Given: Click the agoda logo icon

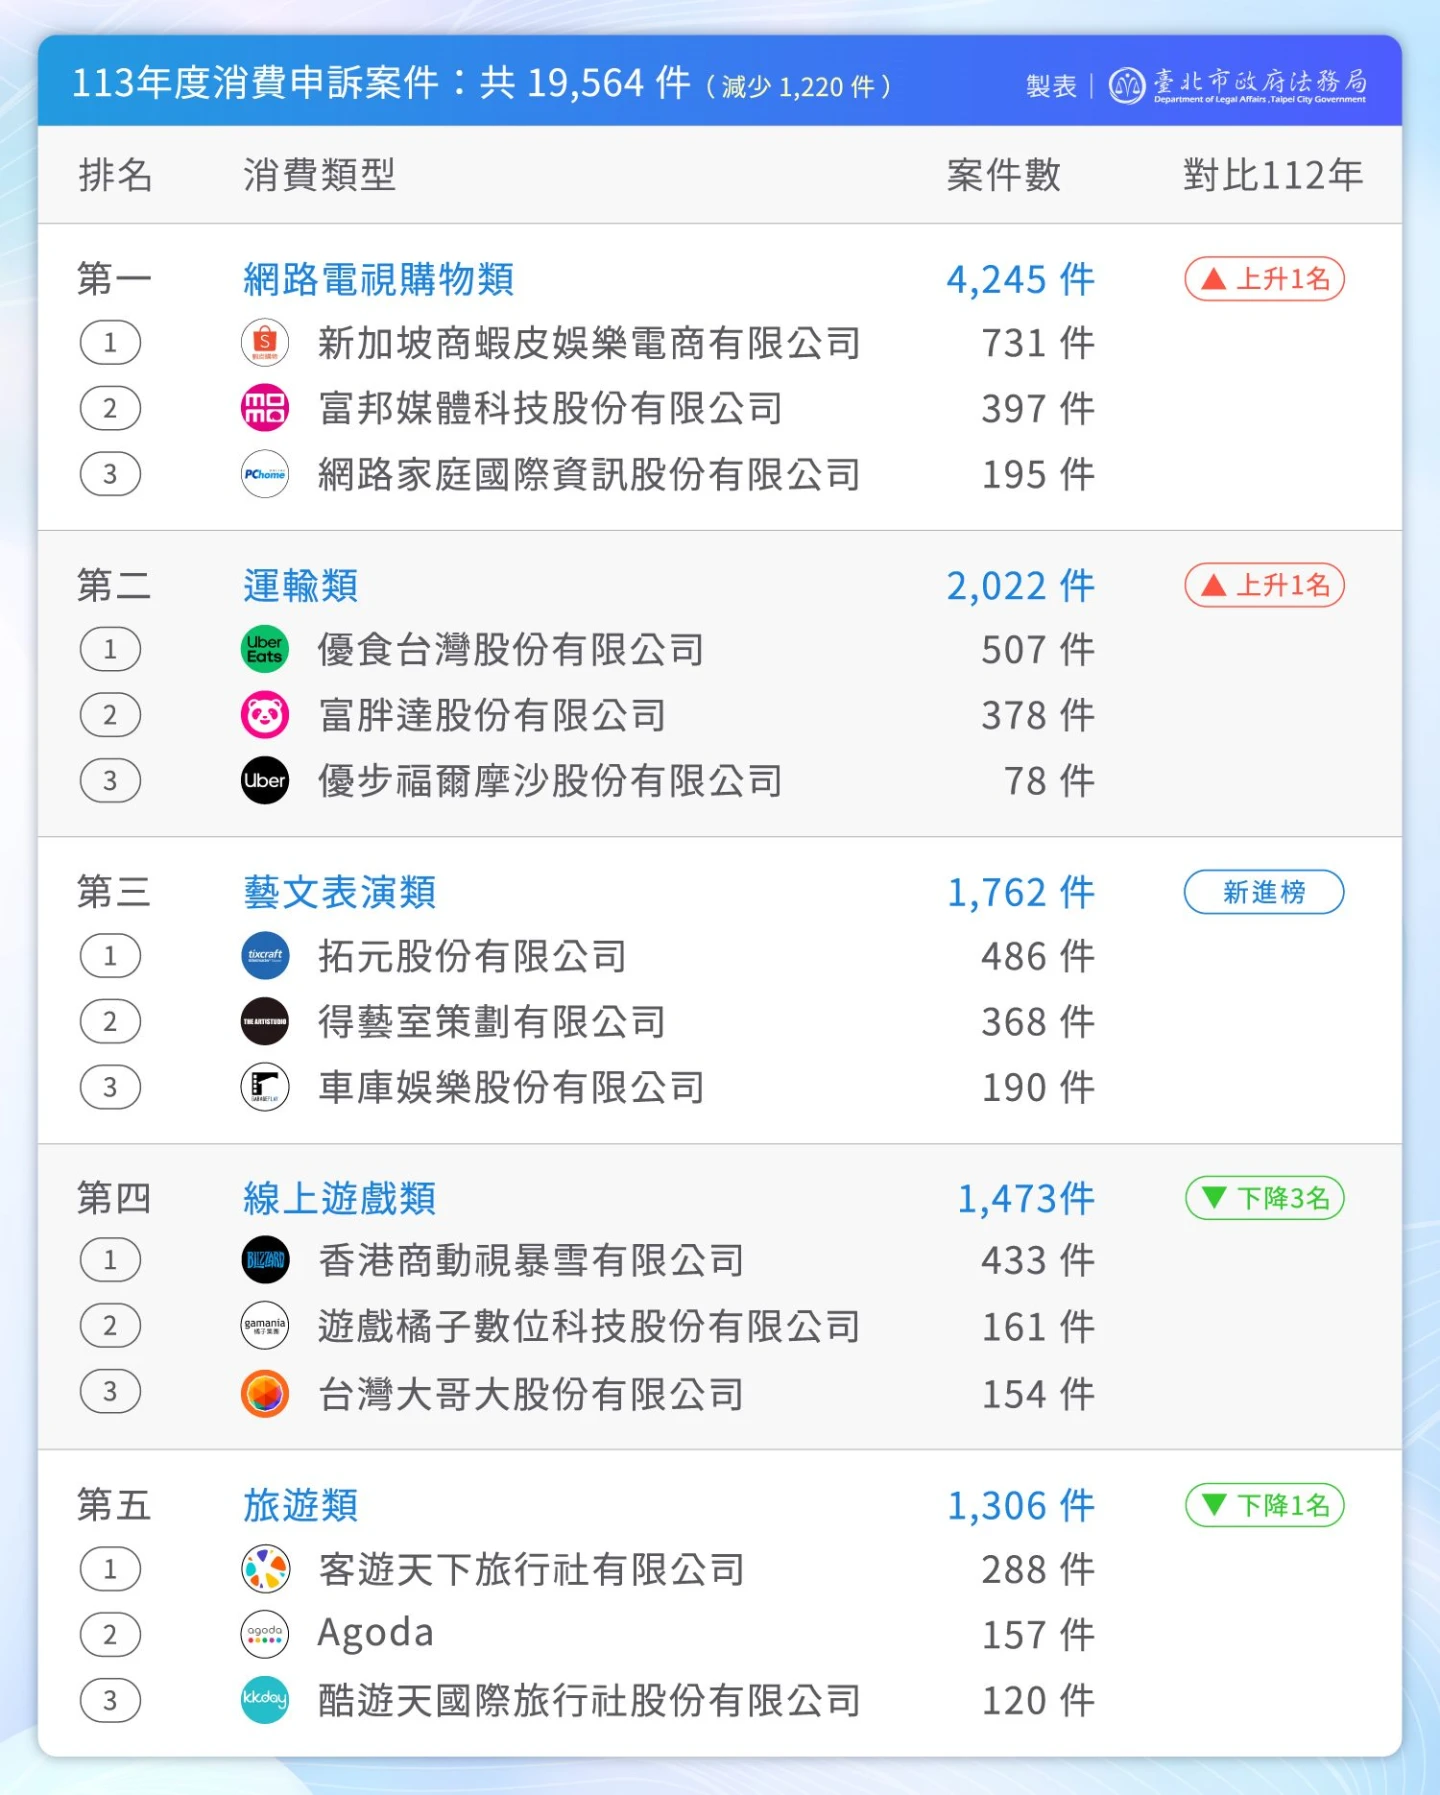Looking at the screenshot, I should (265, 1634).
